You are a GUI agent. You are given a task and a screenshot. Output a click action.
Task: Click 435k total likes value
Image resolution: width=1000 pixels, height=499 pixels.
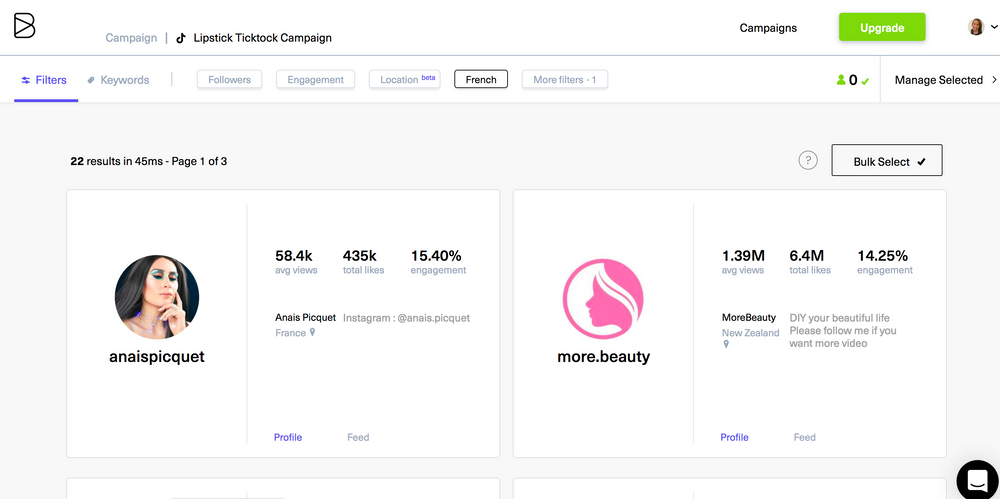[360, 256]
